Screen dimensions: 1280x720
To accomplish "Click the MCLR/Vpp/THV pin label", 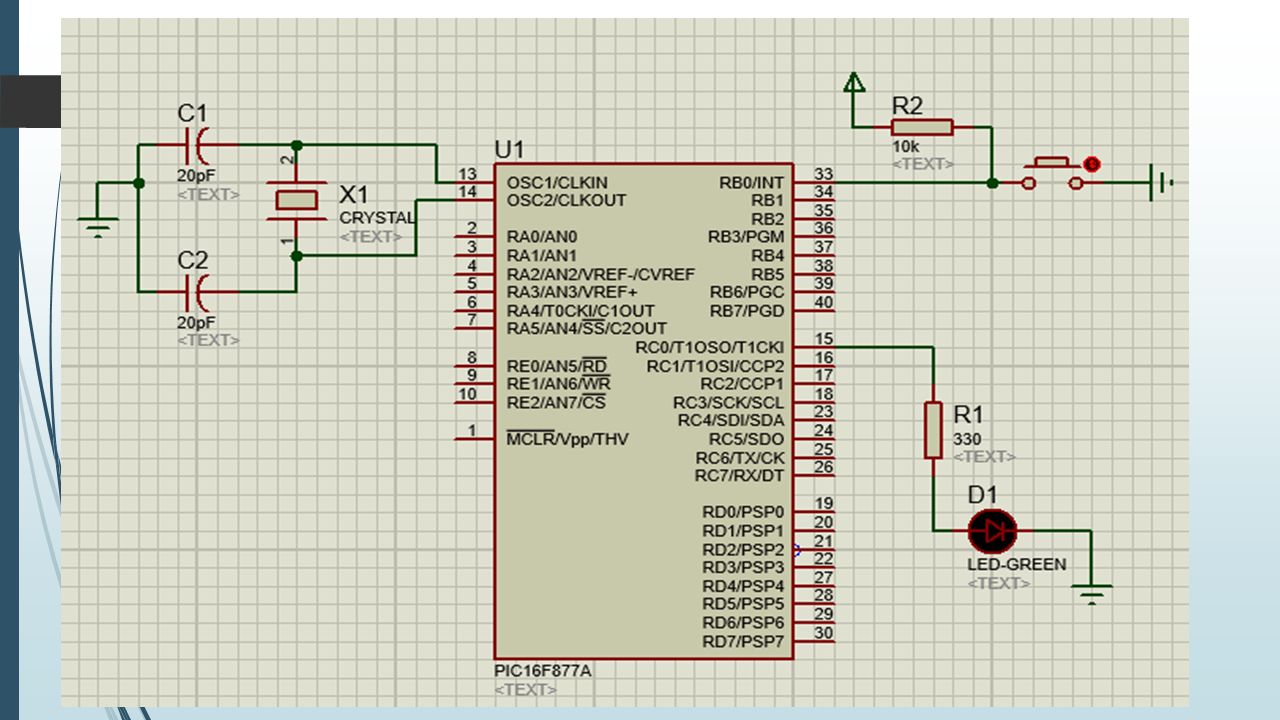I will [567, 438].
